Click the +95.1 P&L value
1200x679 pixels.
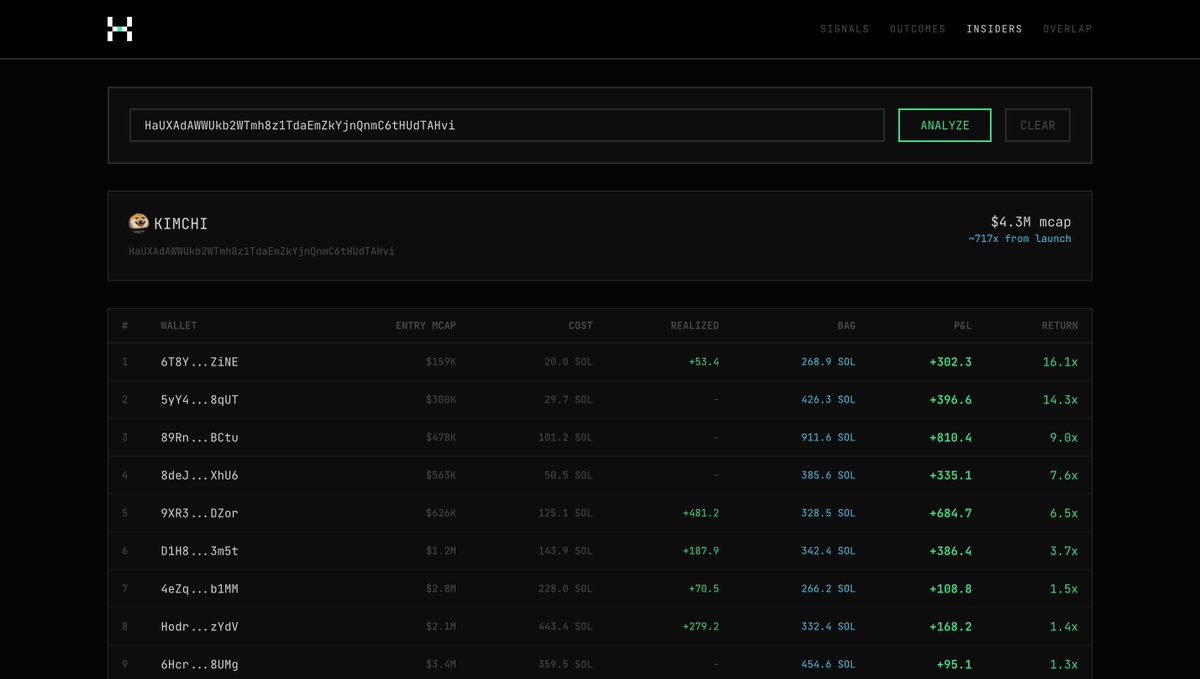pos(954,665)
